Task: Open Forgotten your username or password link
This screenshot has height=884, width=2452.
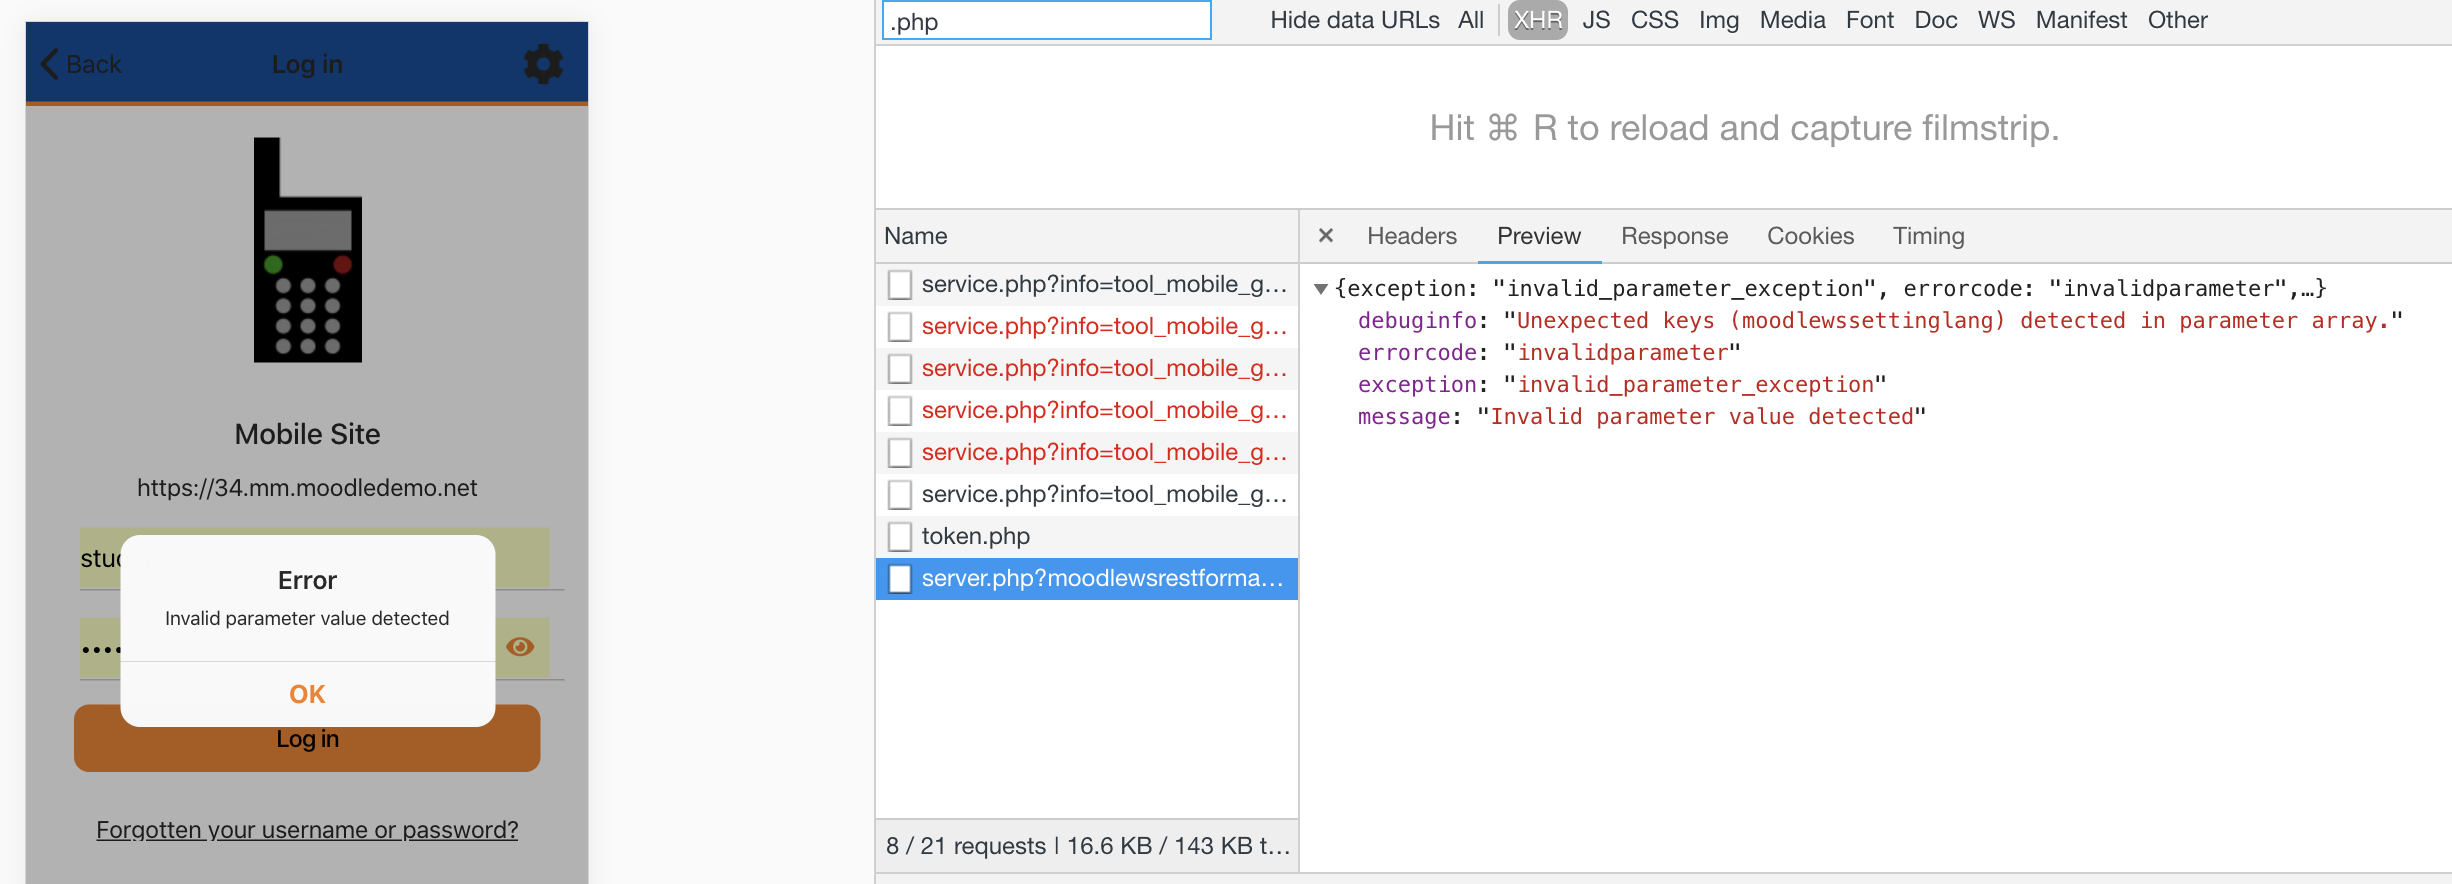Action: point(307,830)
